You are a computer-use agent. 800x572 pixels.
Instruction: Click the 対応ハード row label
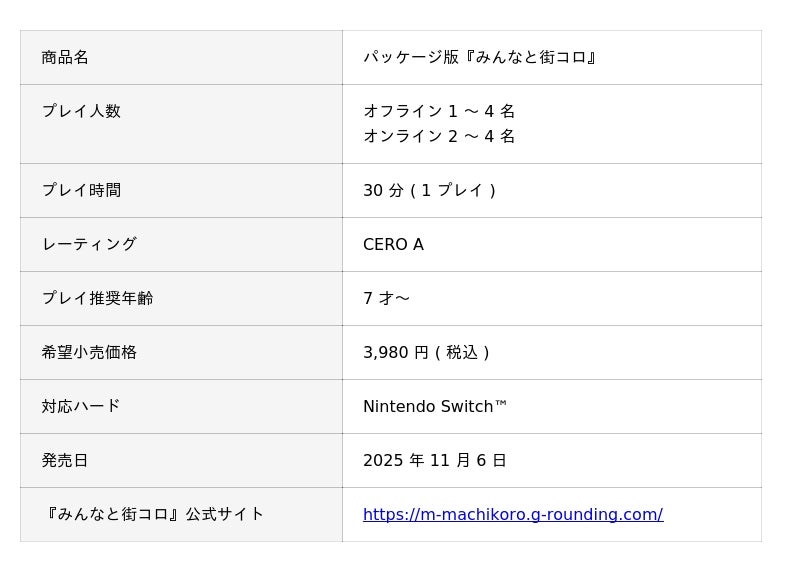point(81,407)
